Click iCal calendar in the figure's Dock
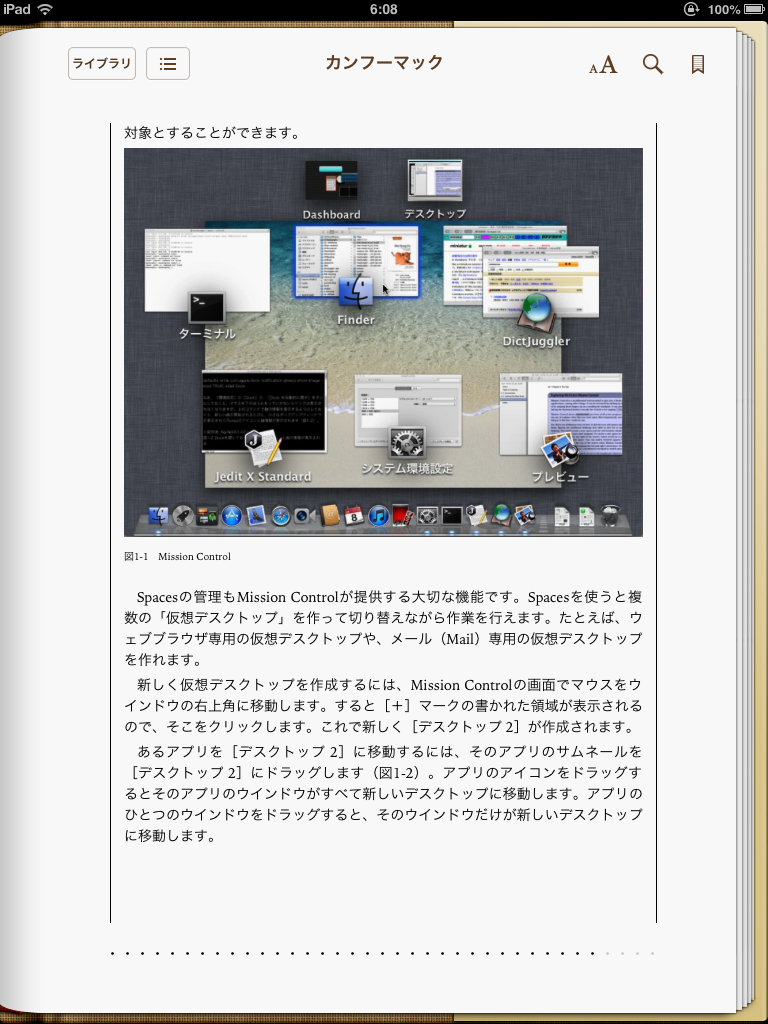This screenshot has height=1024, width=768. point(354,516)
